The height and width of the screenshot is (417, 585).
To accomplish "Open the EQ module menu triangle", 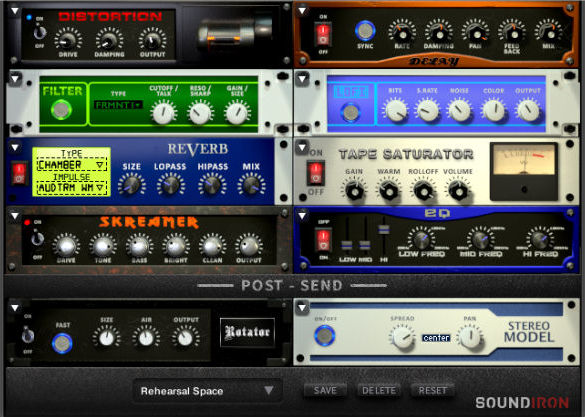I will (x=302, y=216).
